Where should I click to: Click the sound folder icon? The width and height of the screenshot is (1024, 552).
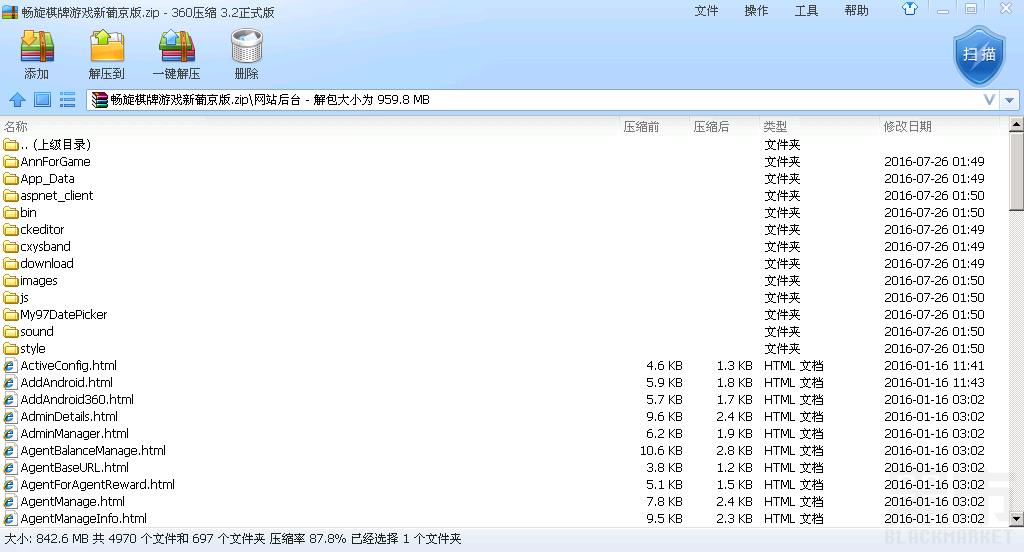[x=10, y=331]
